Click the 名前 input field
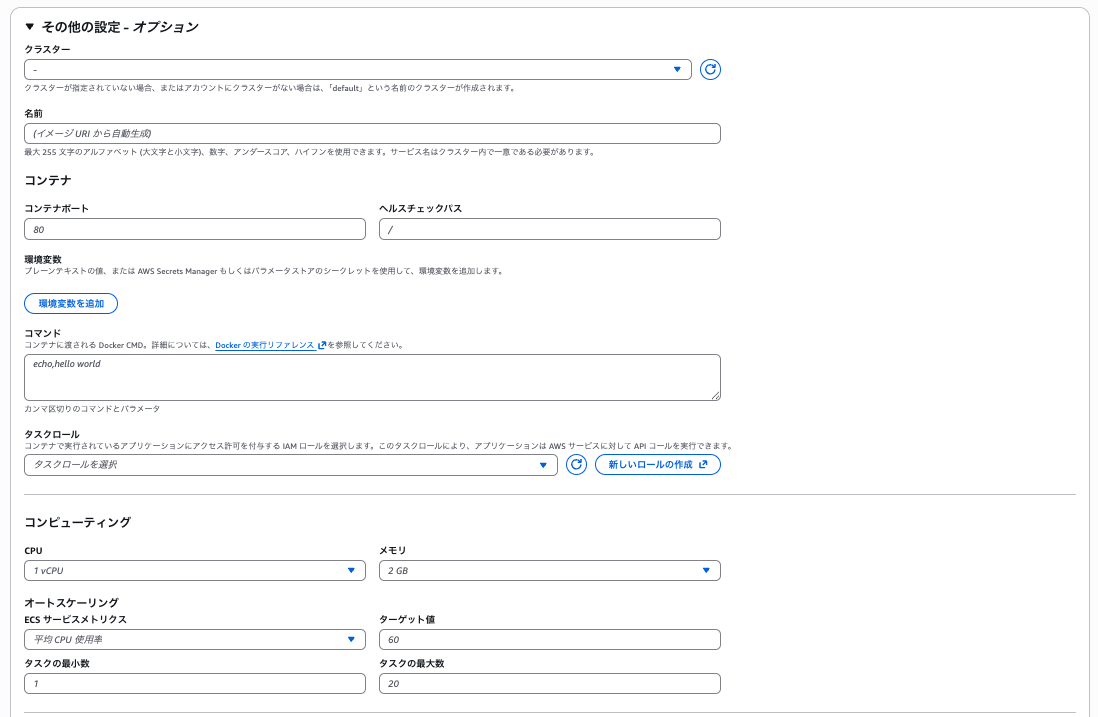 (372, 133)
